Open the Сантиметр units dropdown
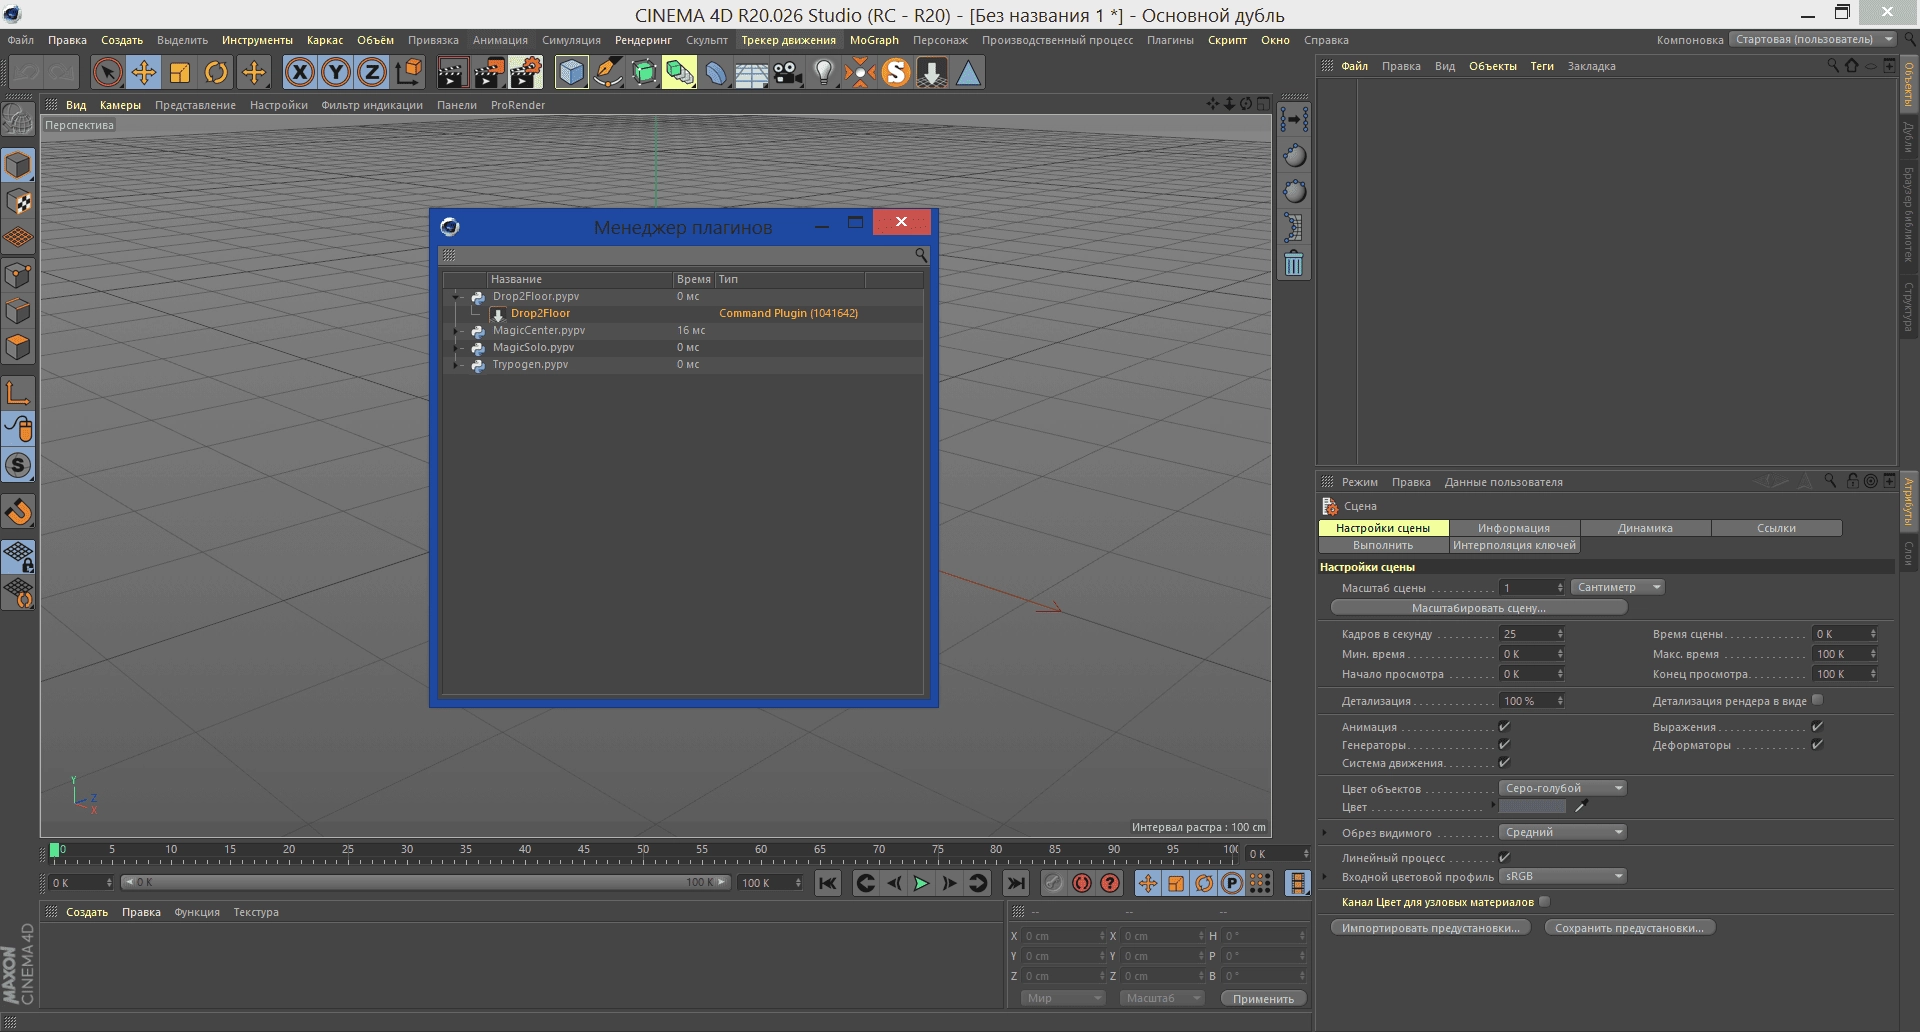The width and height of the screenshot is (1920, 1032). point(1617,587)
